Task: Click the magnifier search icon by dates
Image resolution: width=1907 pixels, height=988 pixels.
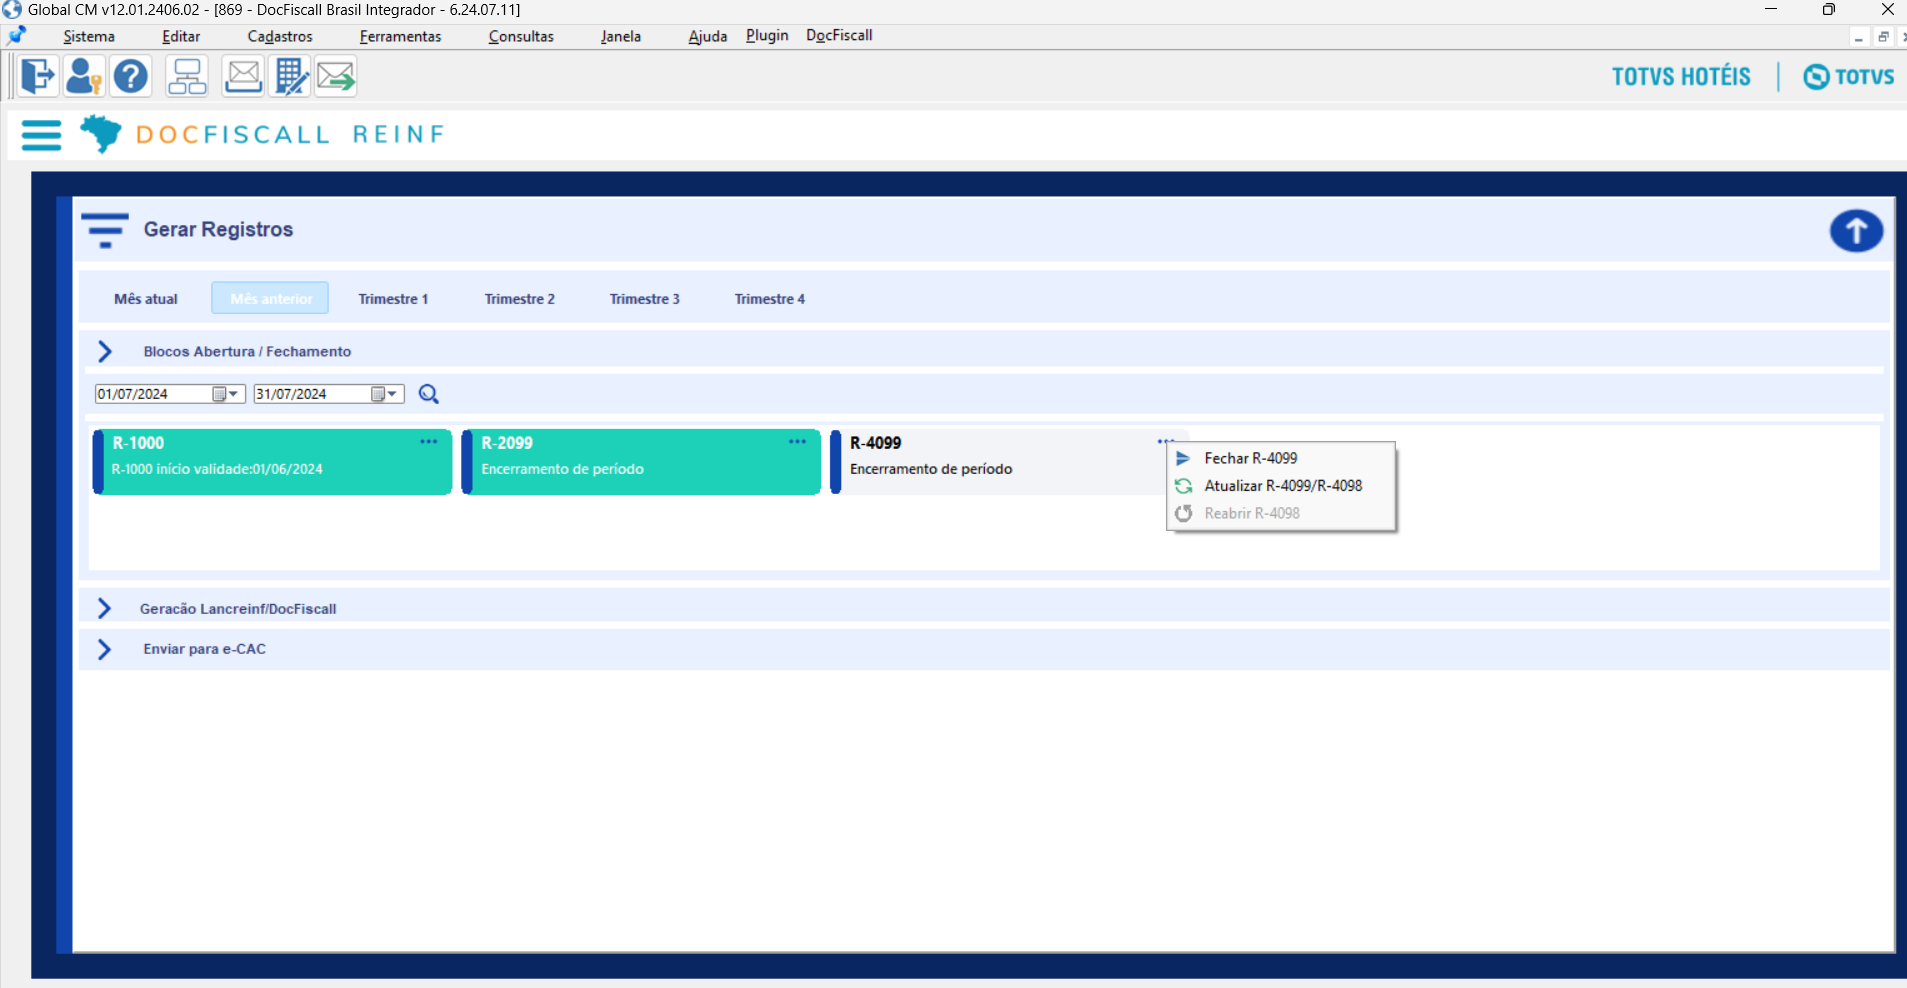Action: [429, 394]
